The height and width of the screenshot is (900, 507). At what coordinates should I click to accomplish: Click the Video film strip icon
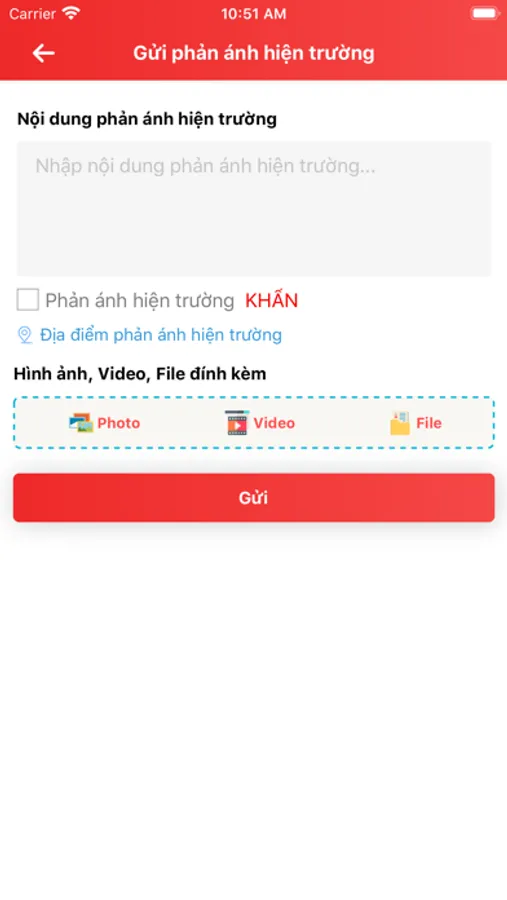click(x=237, y=423)
